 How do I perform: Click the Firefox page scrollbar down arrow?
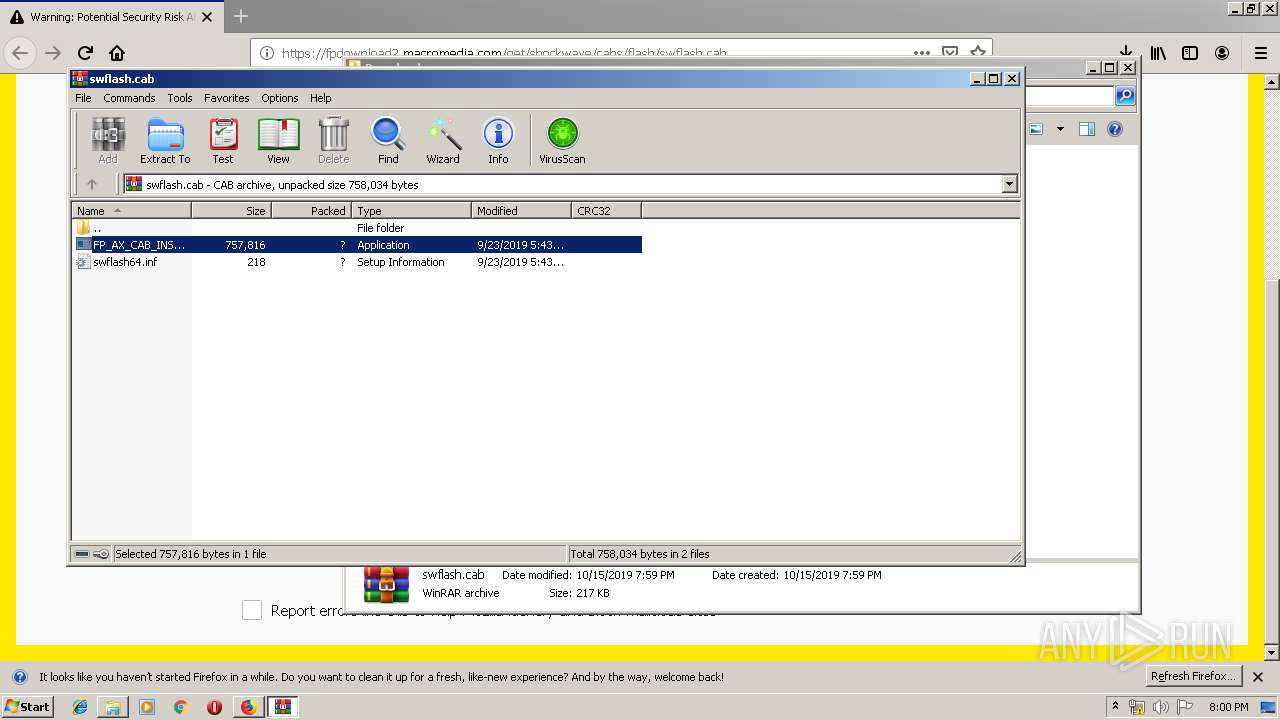(x=1272, y=652)
